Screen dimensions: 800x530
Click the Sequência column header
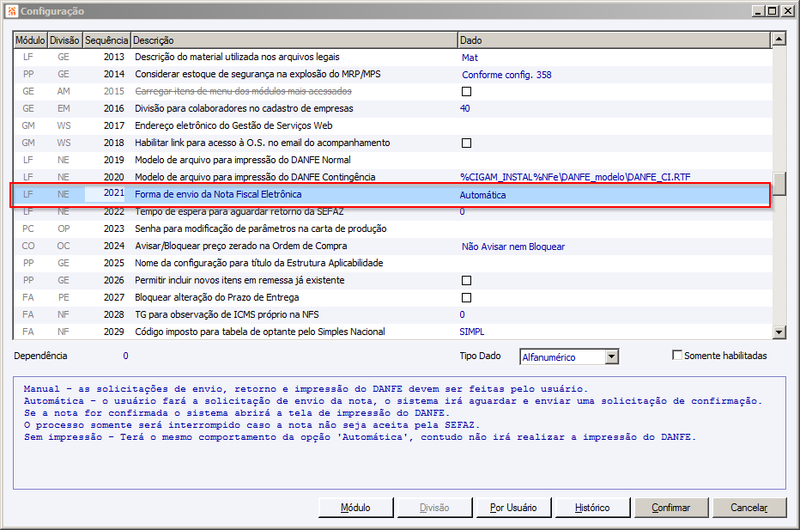[x=106, y=40]
